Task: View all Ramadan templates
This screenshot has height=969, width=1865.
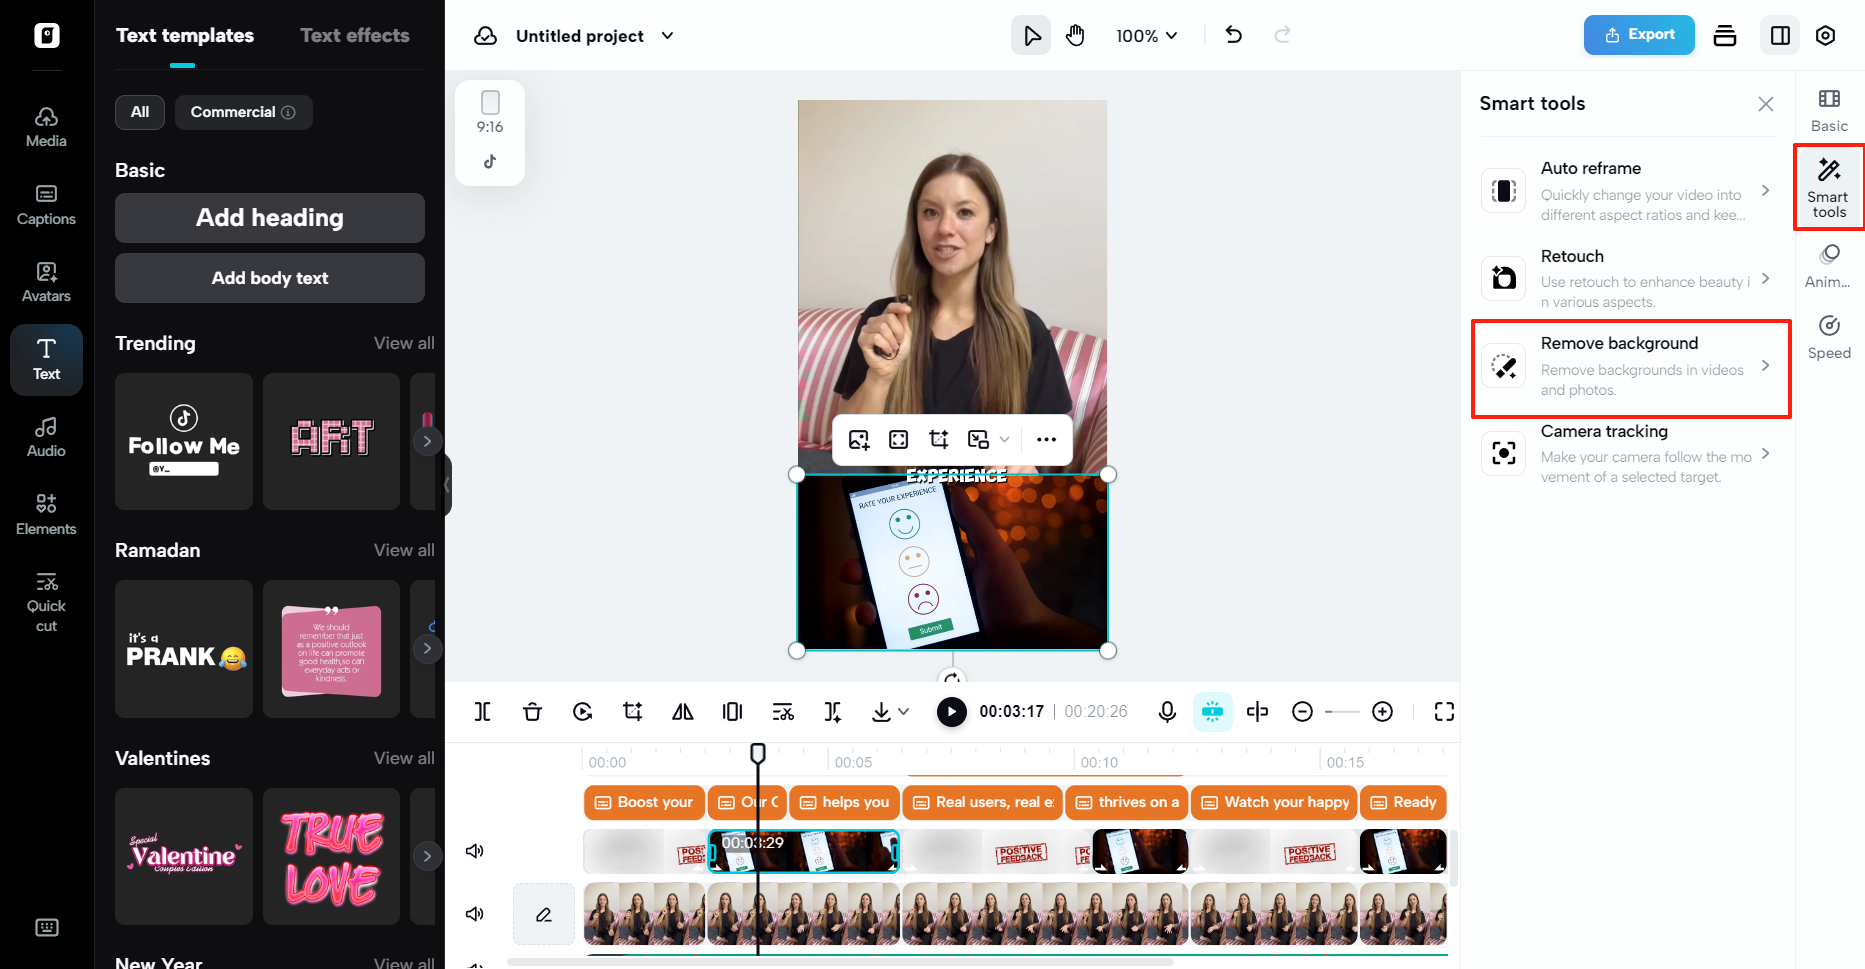Action: 404,550
